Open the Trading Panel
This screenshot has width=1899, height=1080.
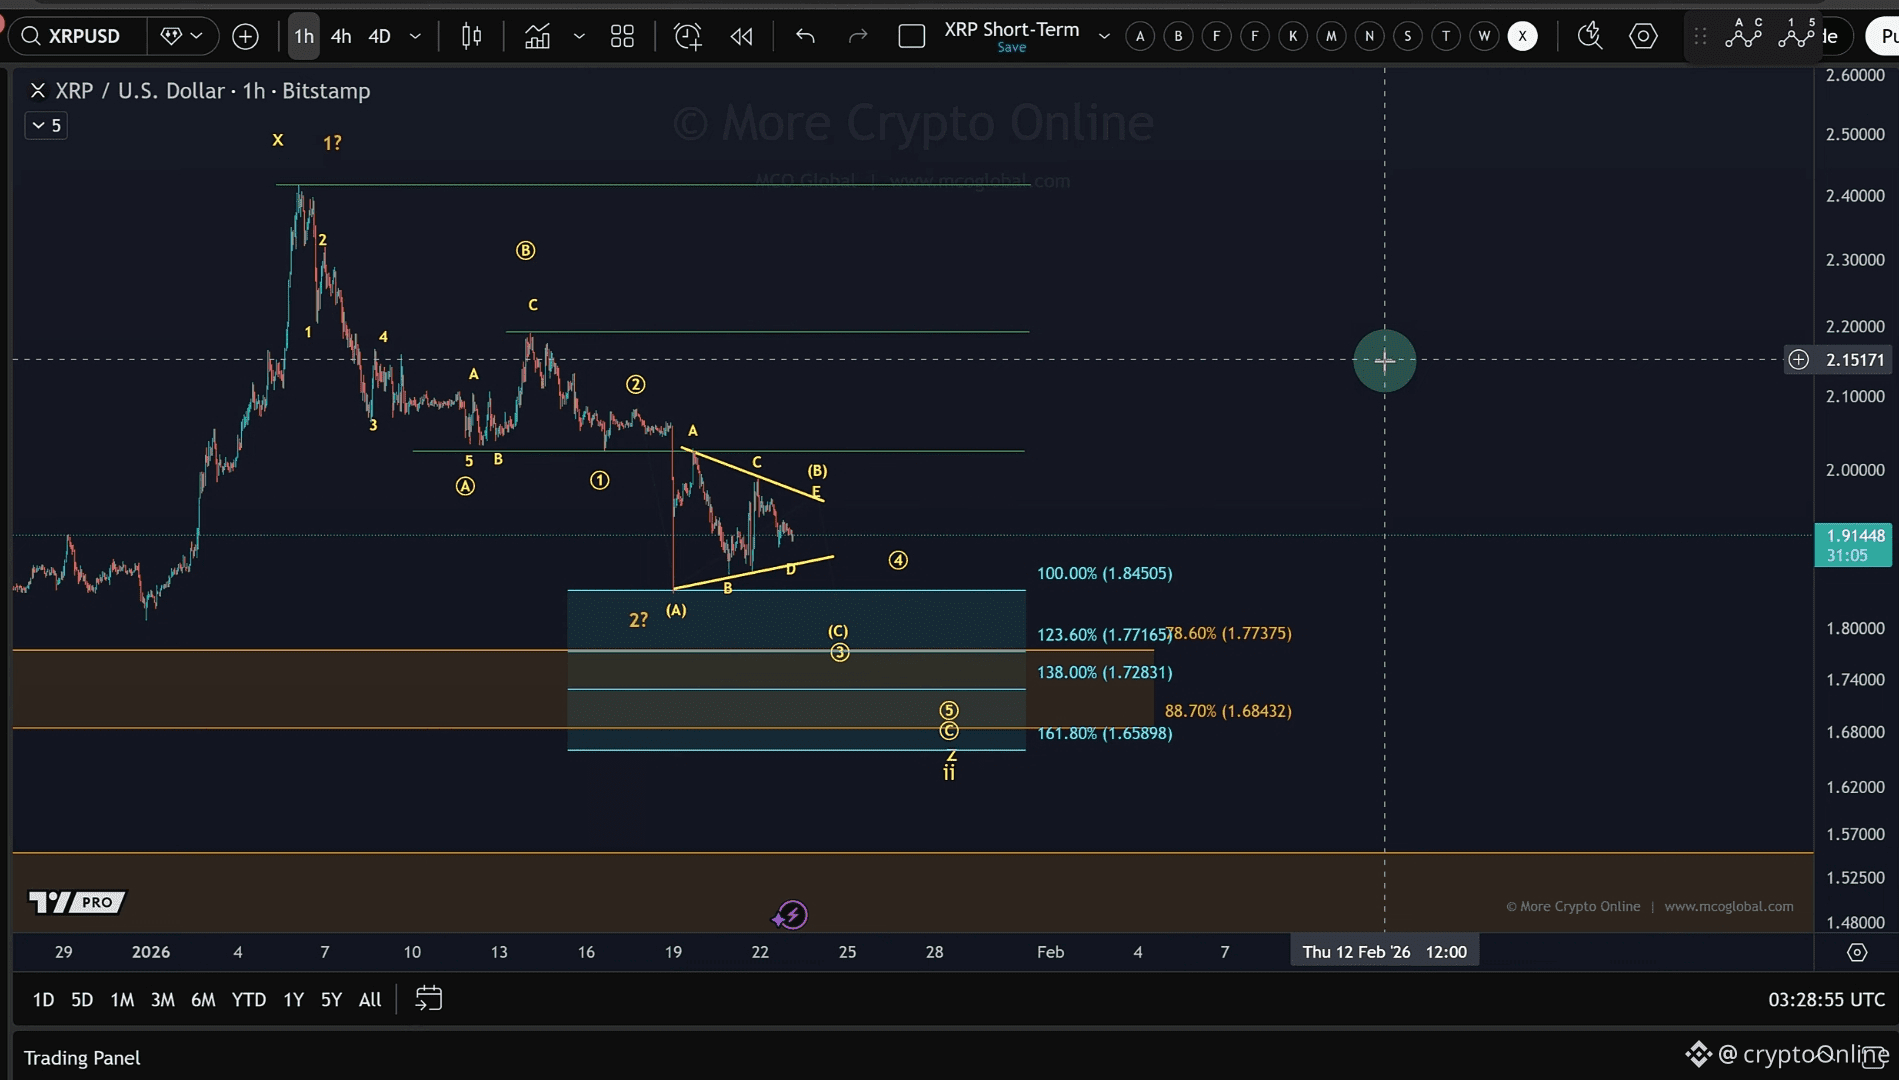coord(82,1057)
